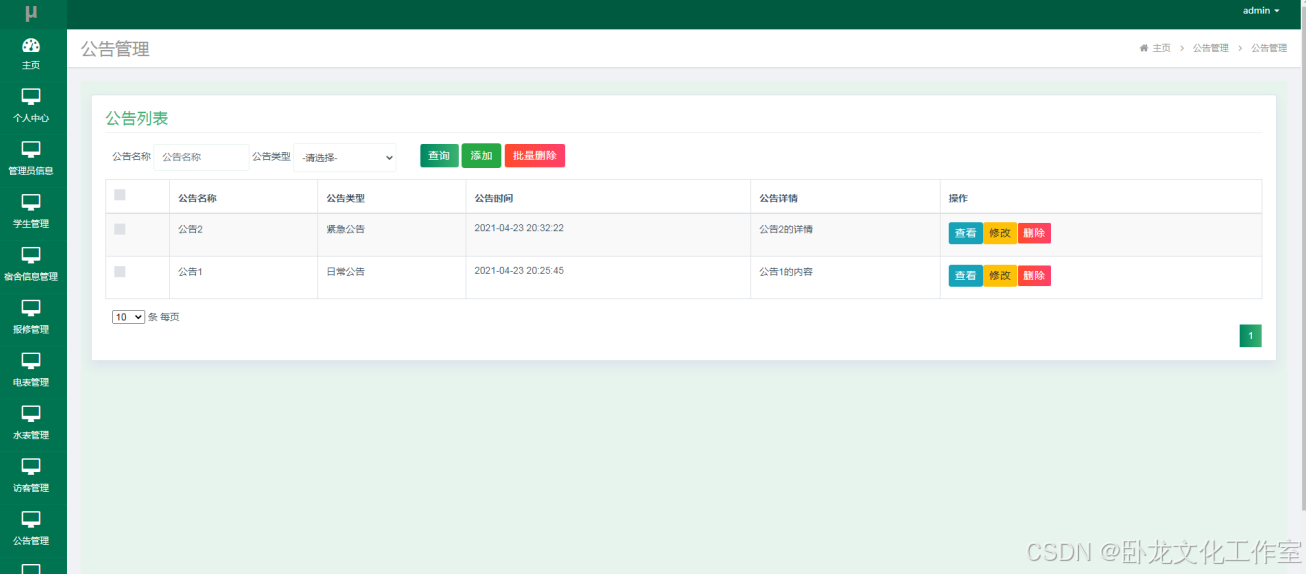Click 修改 for 公告2
The image size is (1306, 574).
(x=1000, y=233)
